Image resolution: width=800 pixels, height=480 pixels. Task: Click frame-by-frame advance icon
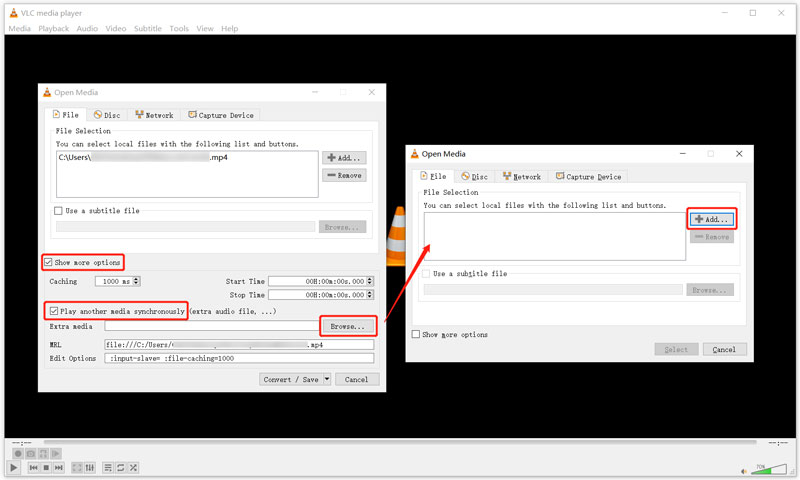coord(56,453)
